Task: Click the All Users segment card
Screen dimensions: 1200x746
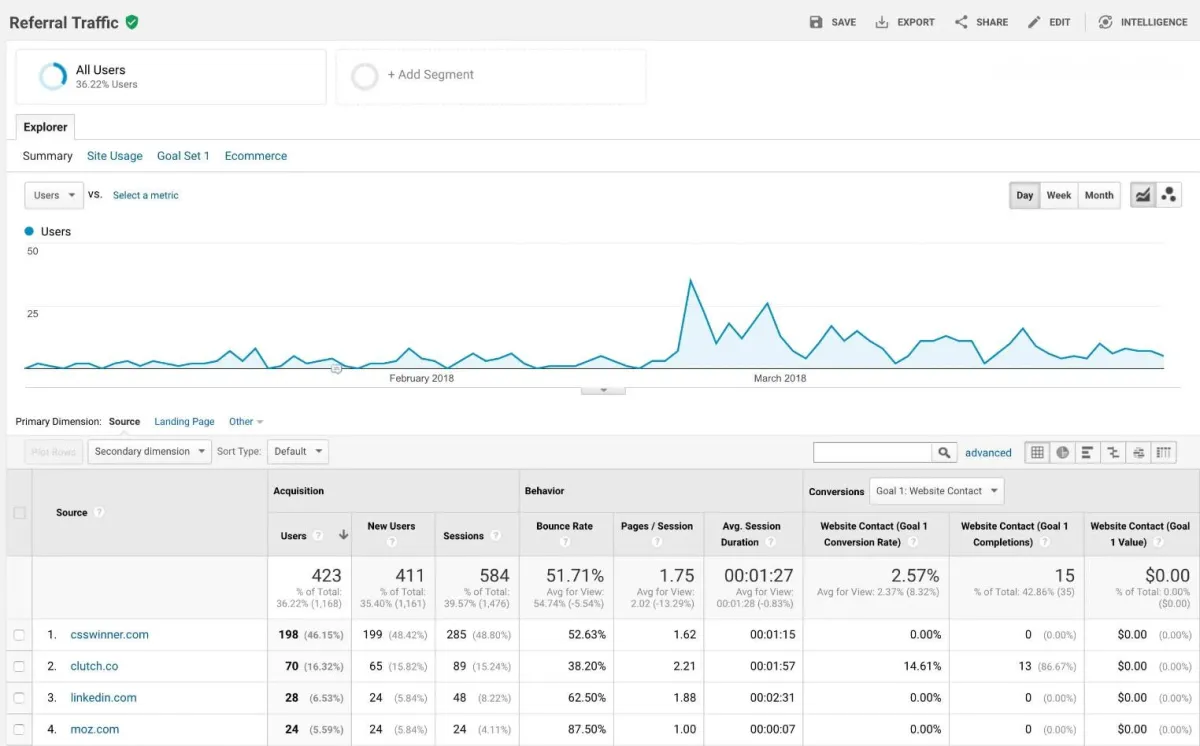Action: tap(171, 77)
